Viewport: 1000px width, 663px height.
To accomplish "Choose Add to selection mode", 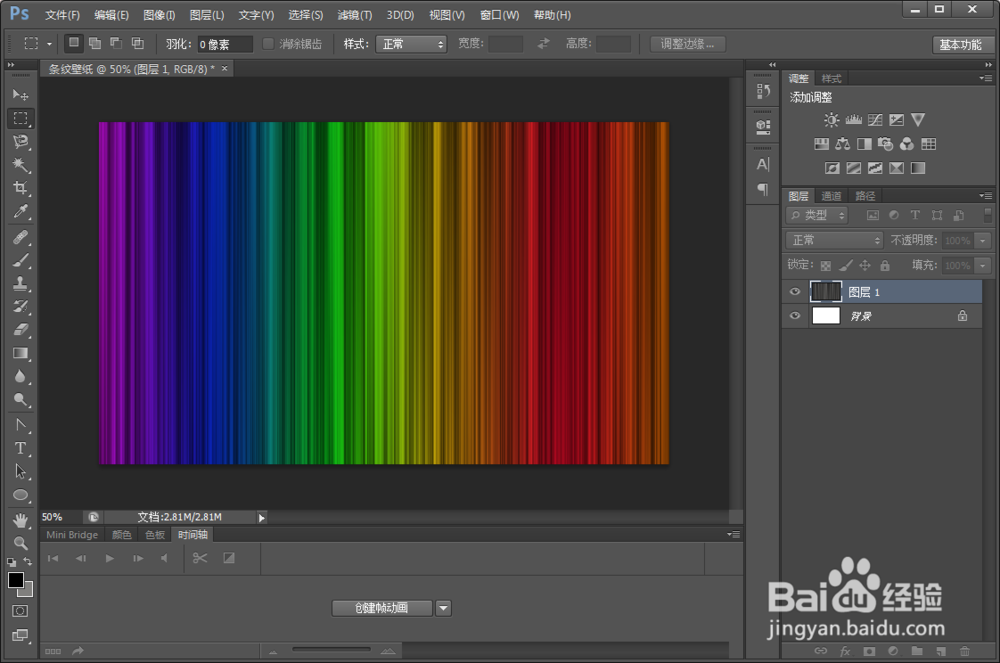I will pyautogui.click(x=95, y=43).
